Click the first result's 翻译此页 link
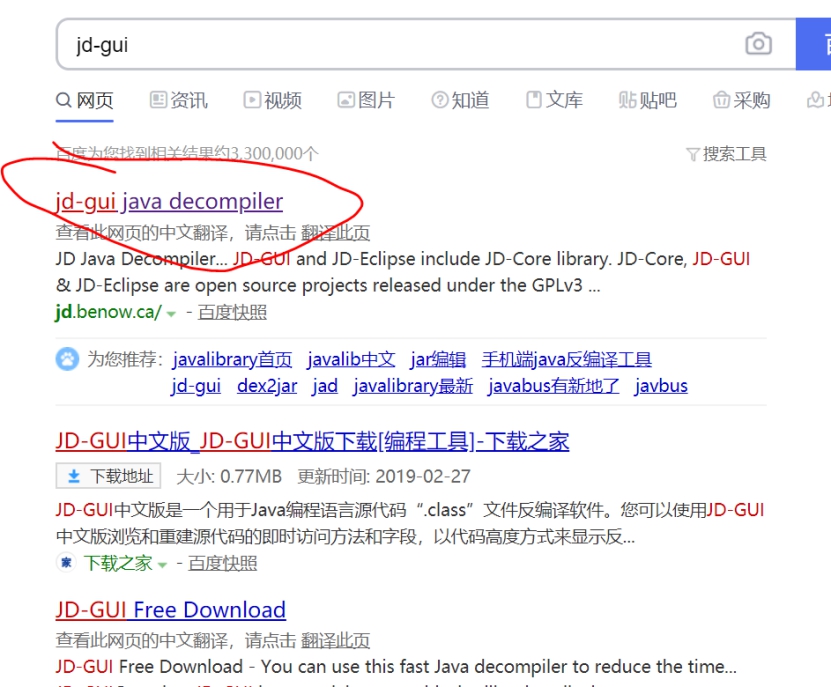This screenshot has width=831, height=687. pyautogui.click(x=335, y=233)
